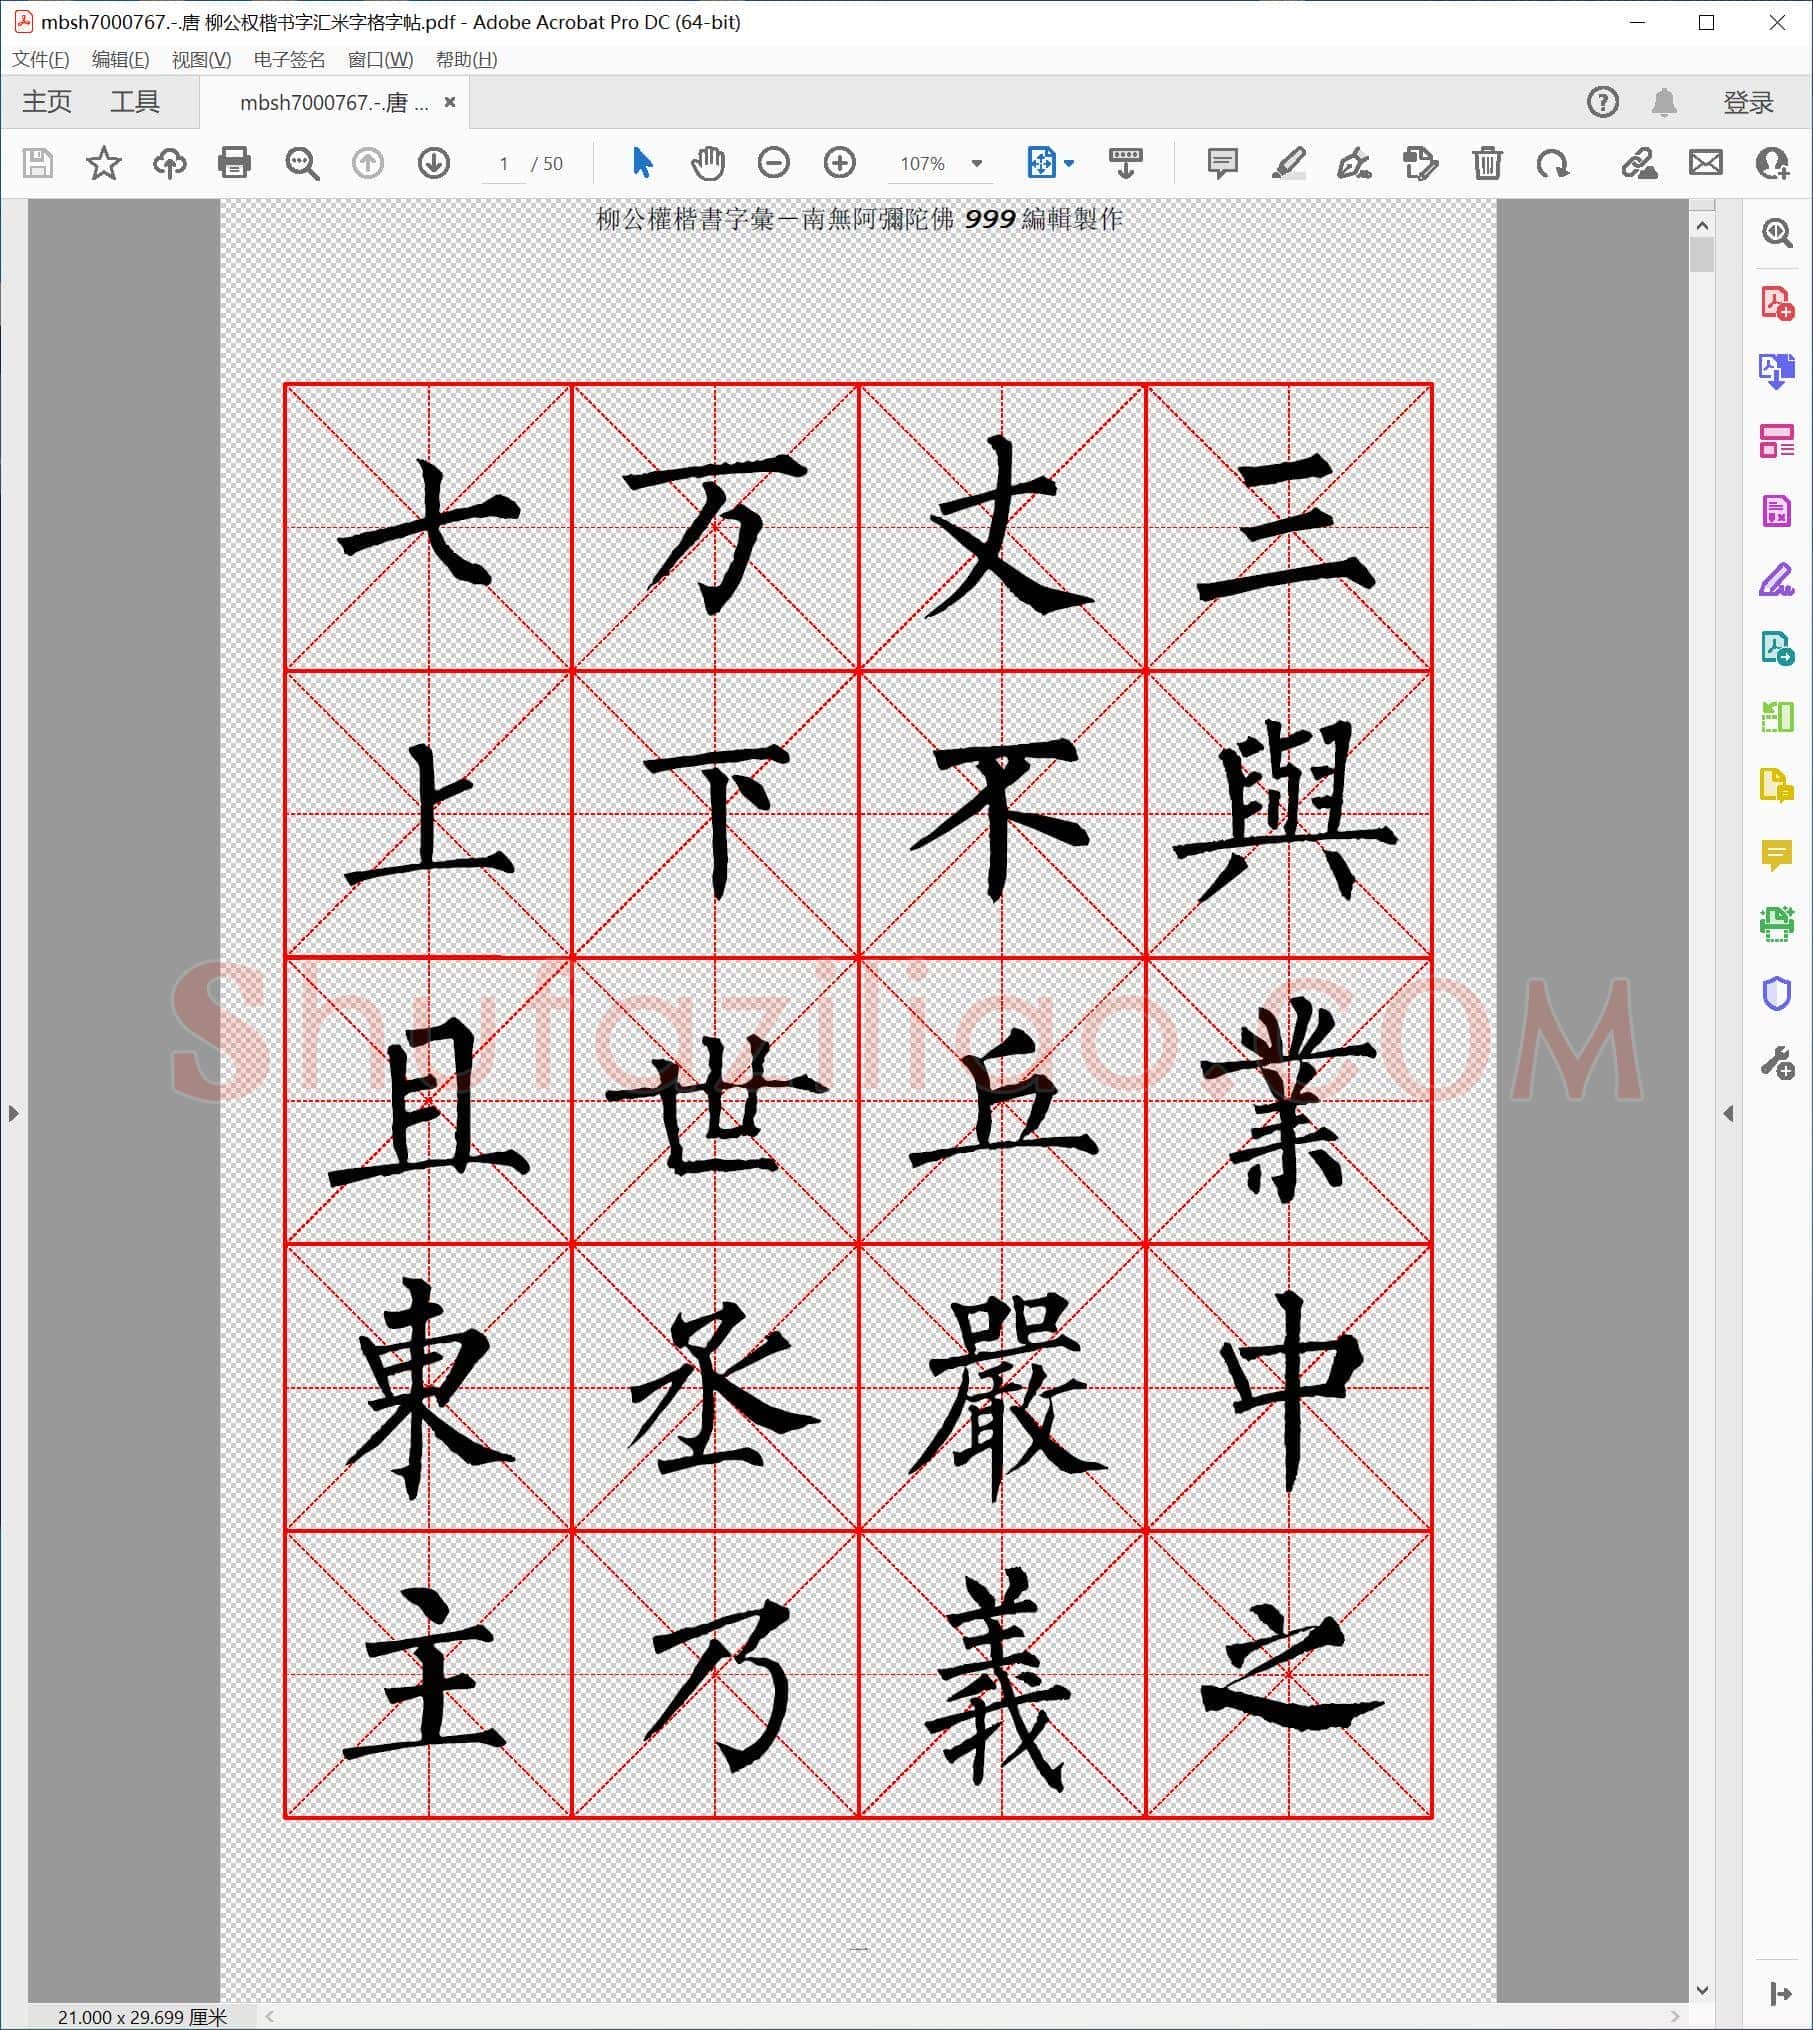The image size is (1813, 2030).
Task: Open the 编辑(E) menu
Action: click(x=121, y=60)
